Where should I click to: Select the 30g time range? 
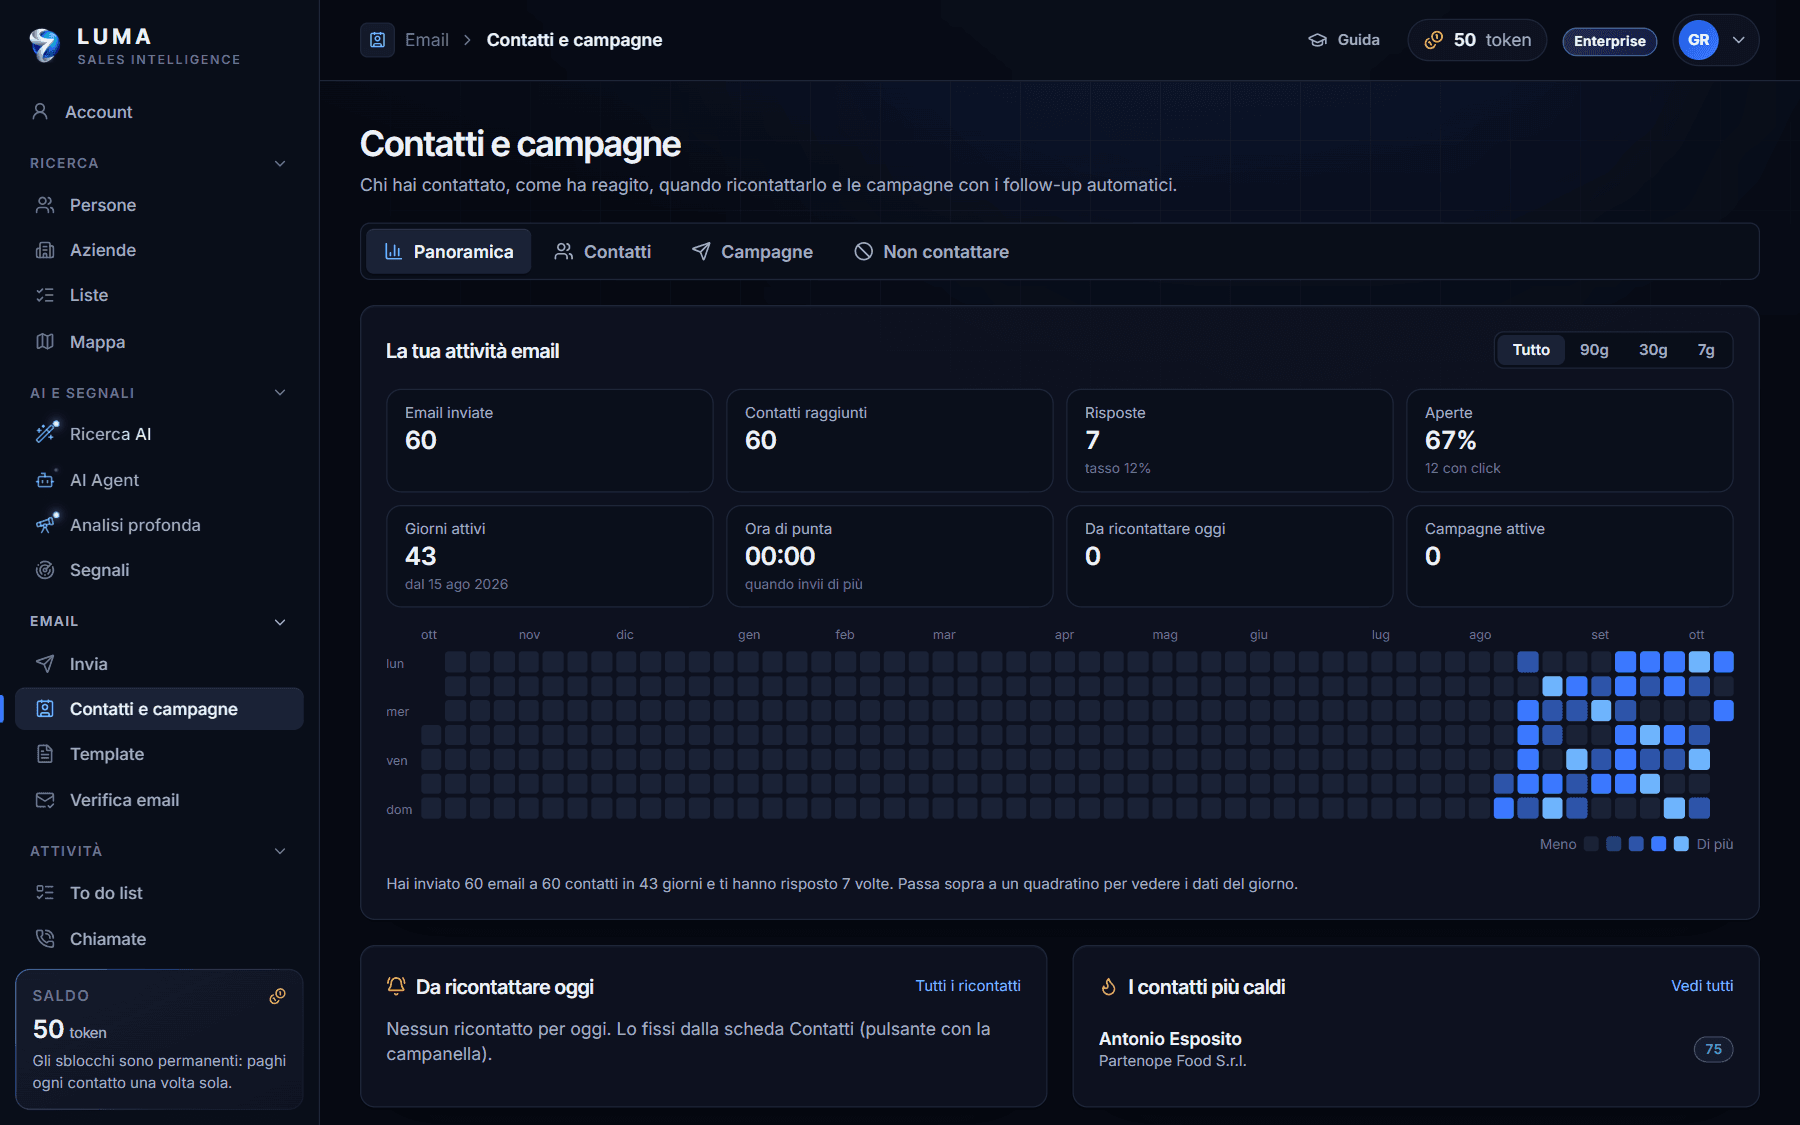(1653, 350)
